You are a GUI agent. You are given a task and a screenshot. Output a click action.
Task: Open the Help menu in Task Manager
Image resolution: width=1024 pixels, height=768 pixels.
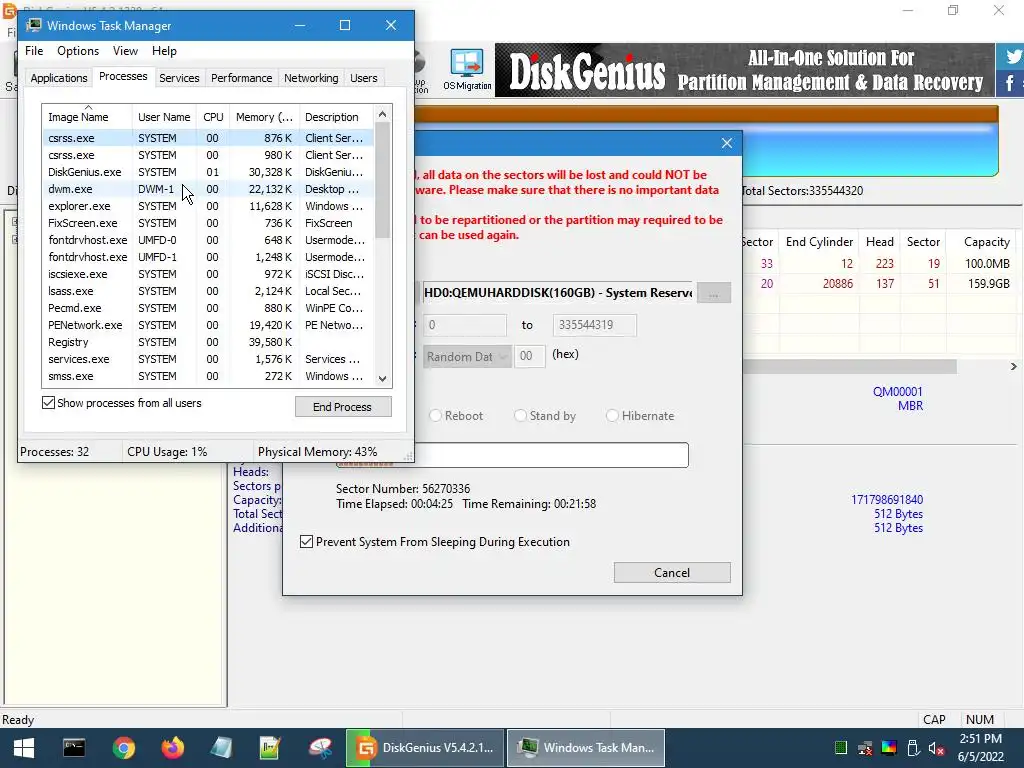pyautogui.click(x=164, y=51)
